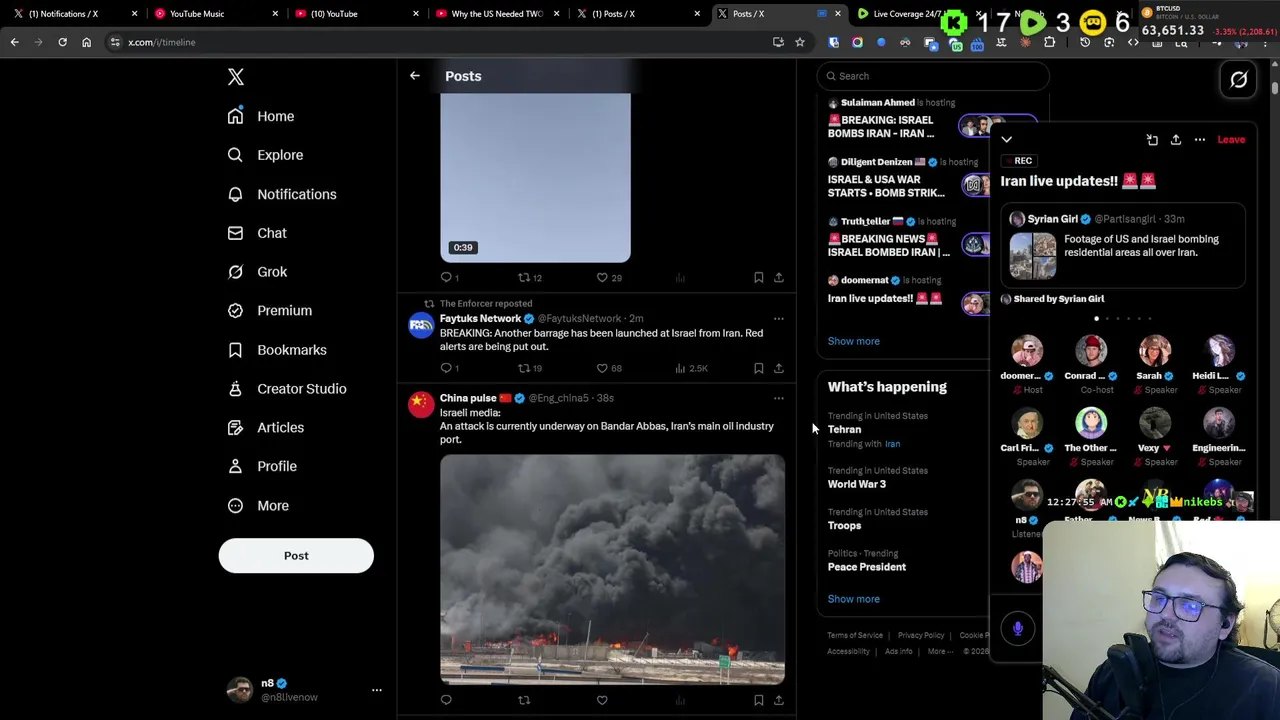Bookmark this page with star icon
Image resolution: width=1280 pixels, height=720 pixels.
click(799, 42)
